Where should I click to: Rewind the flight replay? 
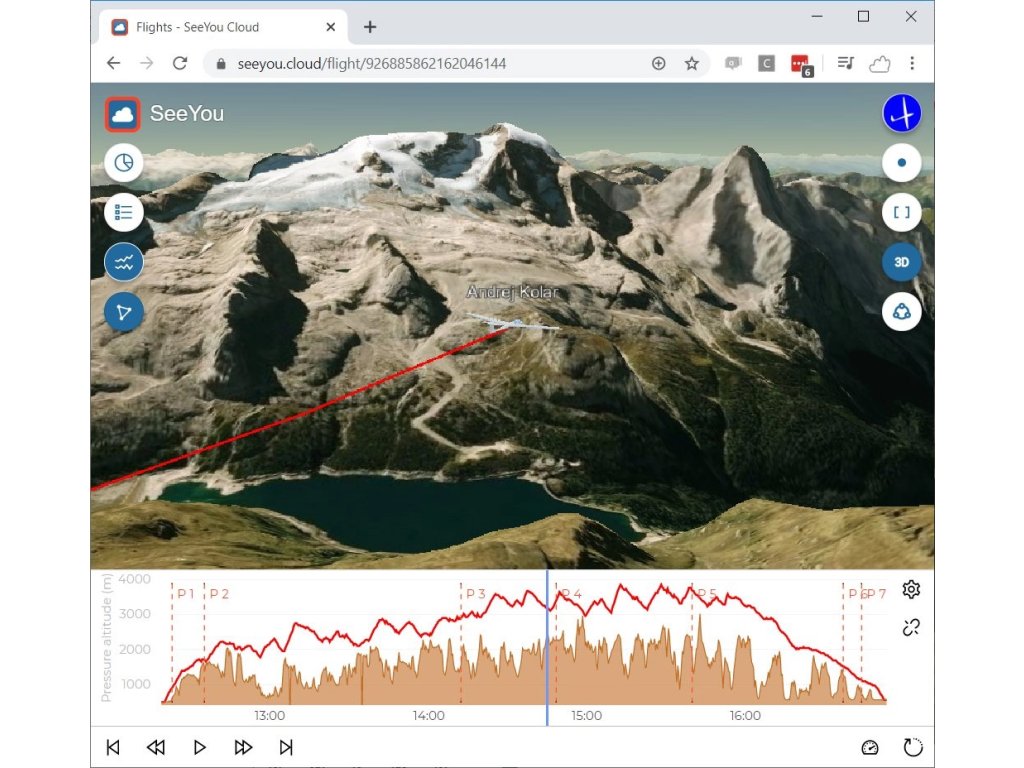pyautogui.click(x=156, y=747)
